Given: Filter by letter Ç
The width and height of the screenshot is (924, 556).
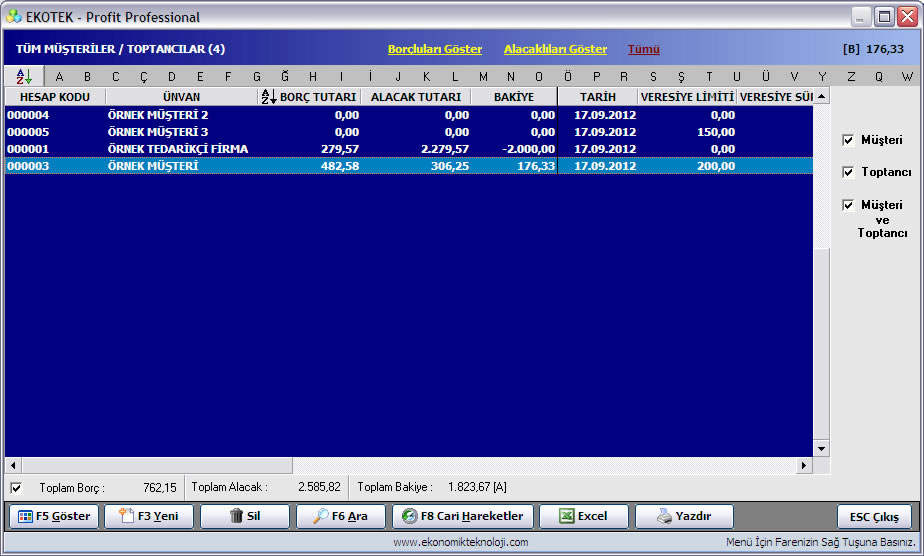Looking at the screenshot, I should pyautogui.click(x=143, y=77).
